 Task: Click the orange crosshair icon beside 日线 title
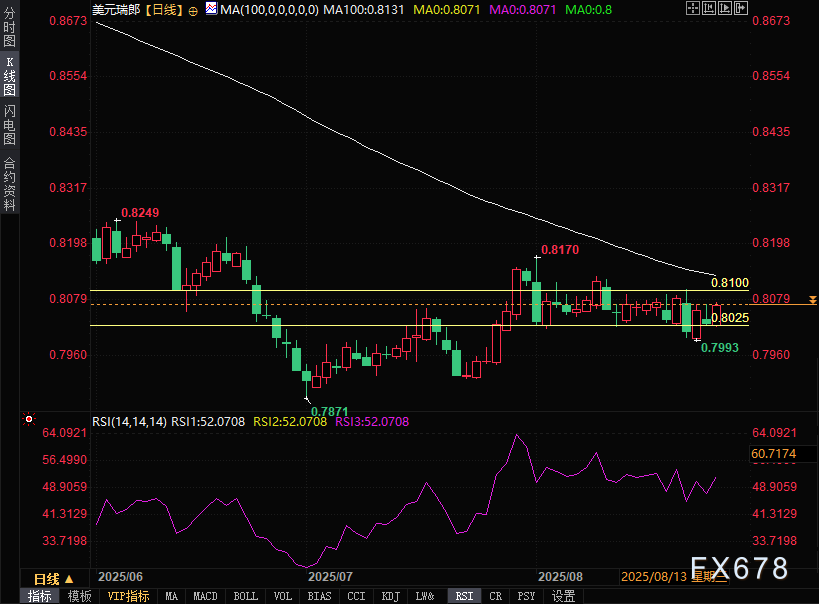[193, 9]
